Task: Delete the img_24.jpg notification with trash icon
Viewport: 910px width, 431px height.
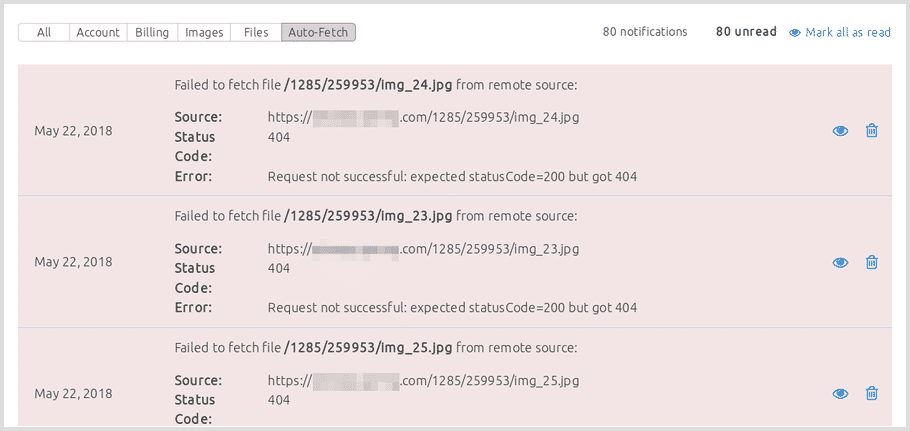Action: coord(871,131)
